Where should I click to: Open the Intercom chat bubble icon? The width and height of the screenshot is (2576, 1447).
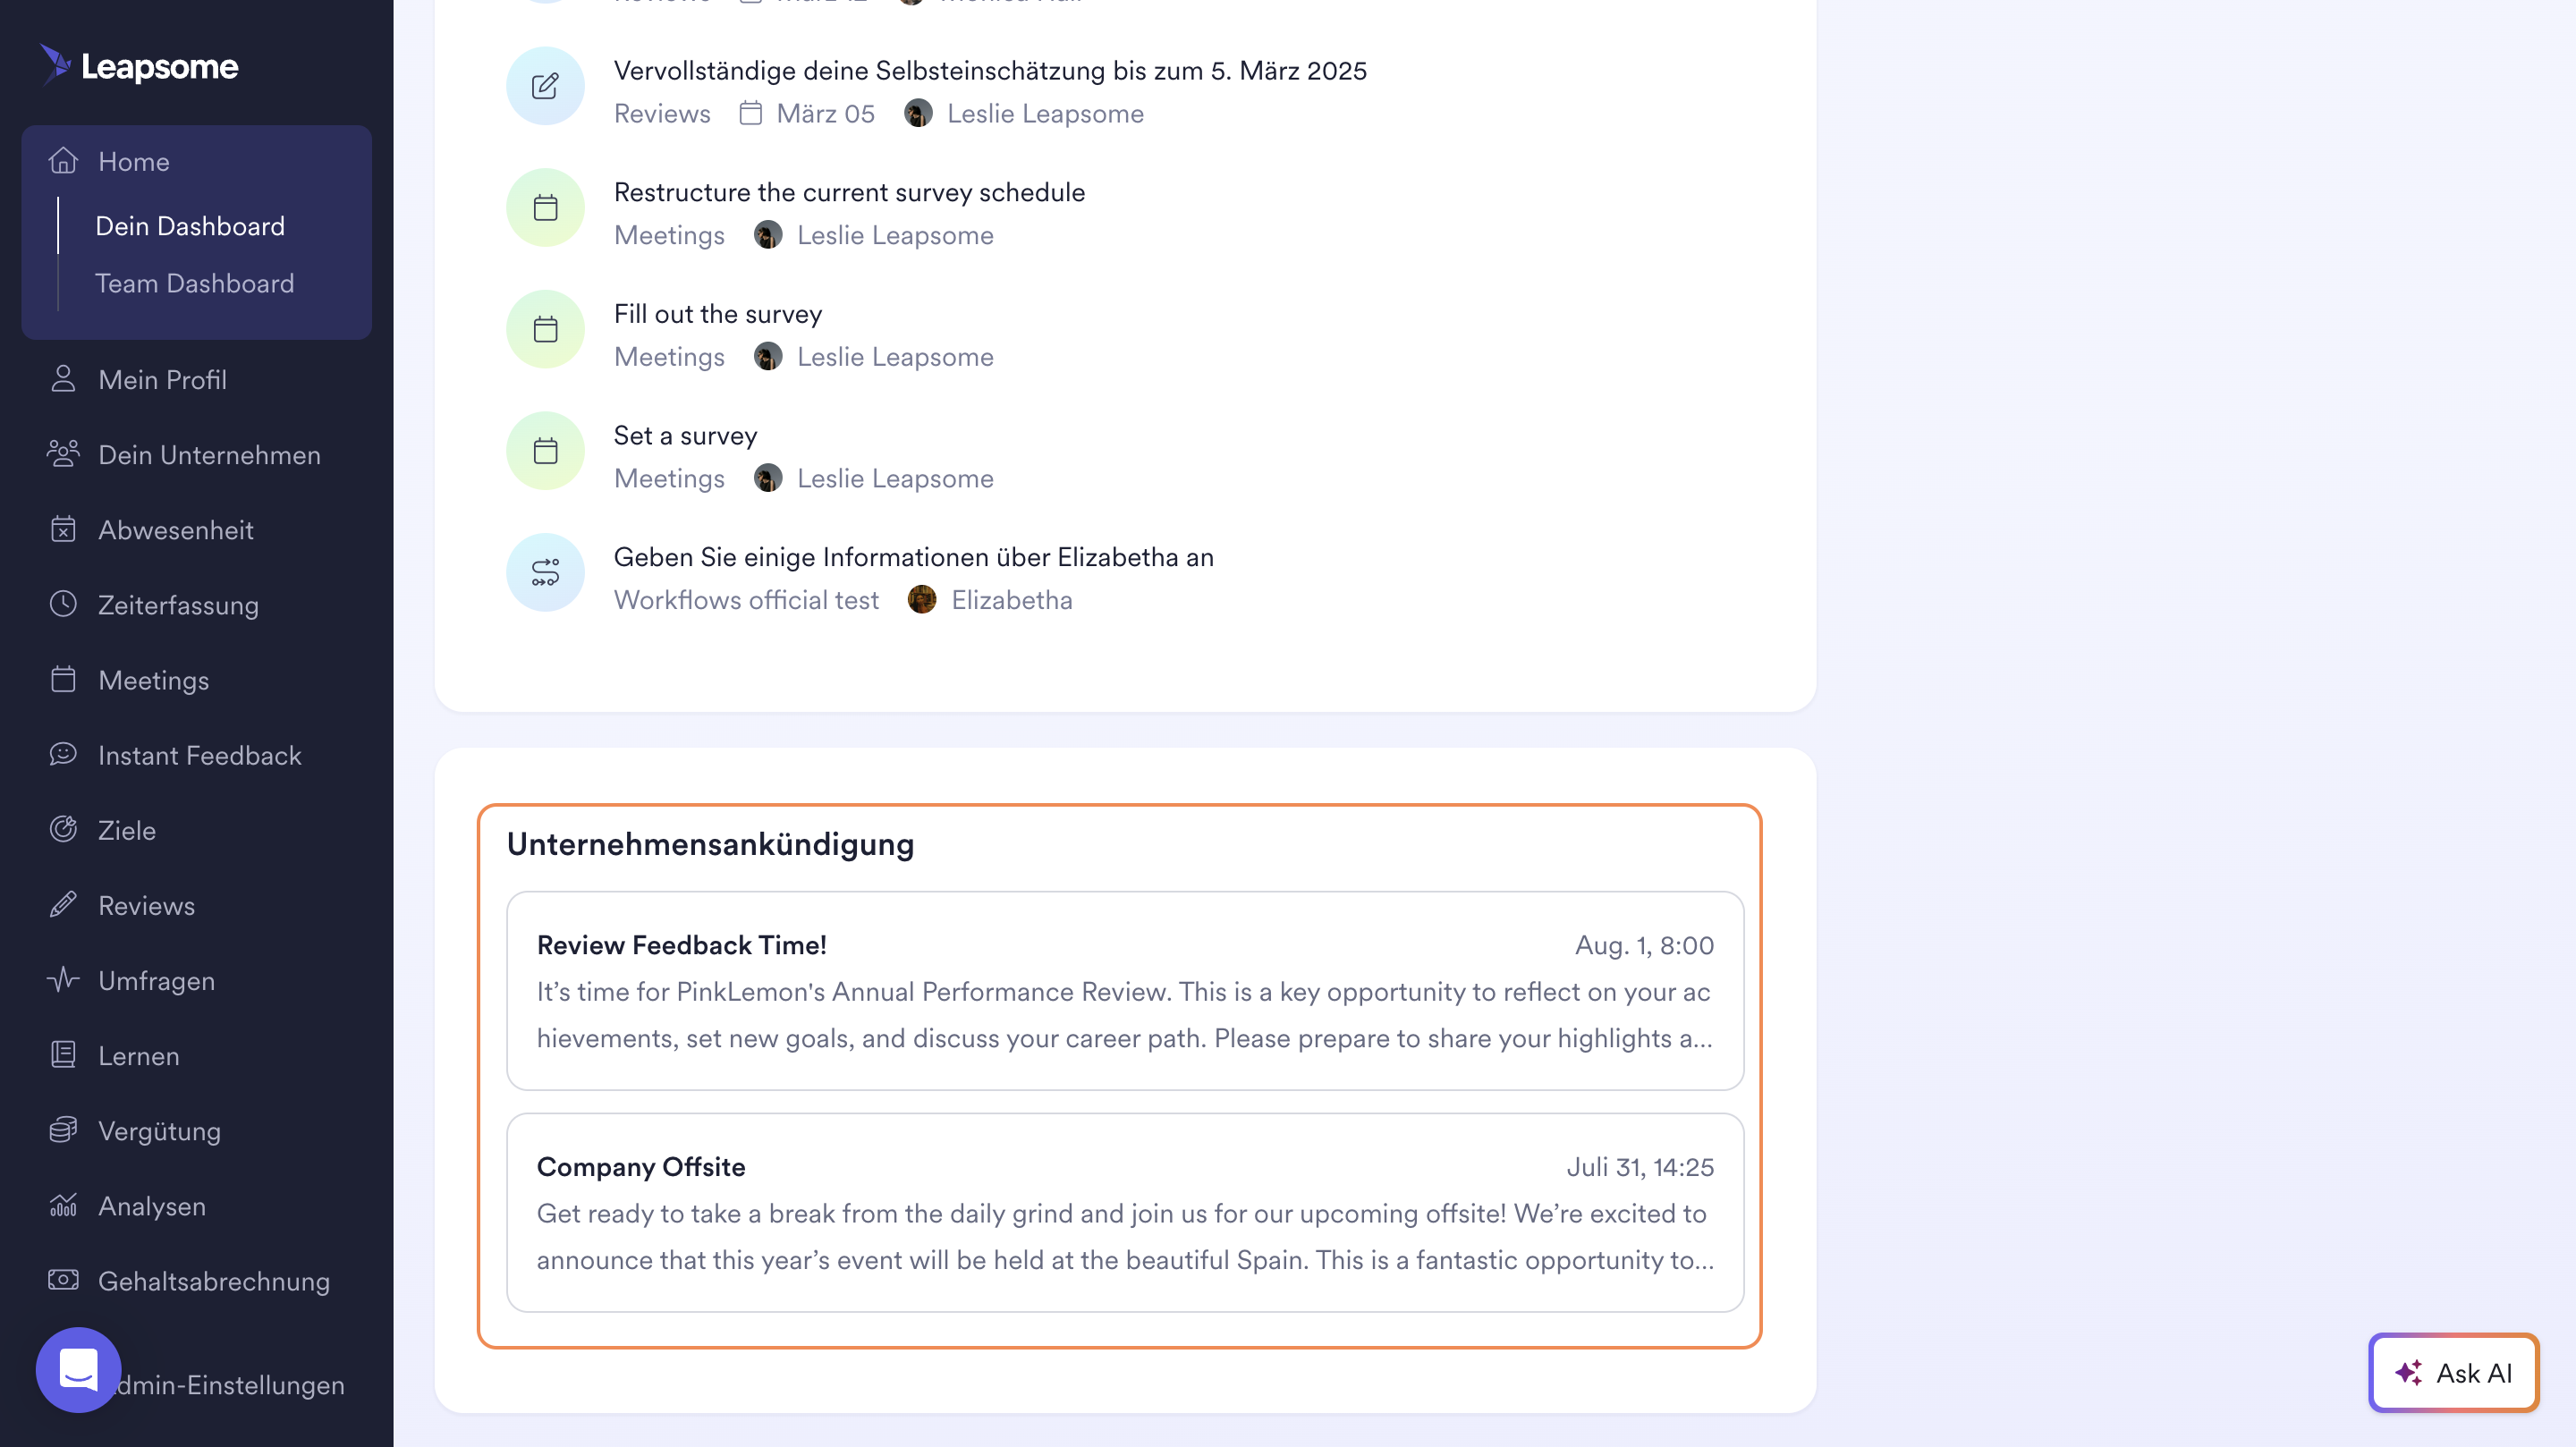pyautogui.click(x=78, y=1369)
